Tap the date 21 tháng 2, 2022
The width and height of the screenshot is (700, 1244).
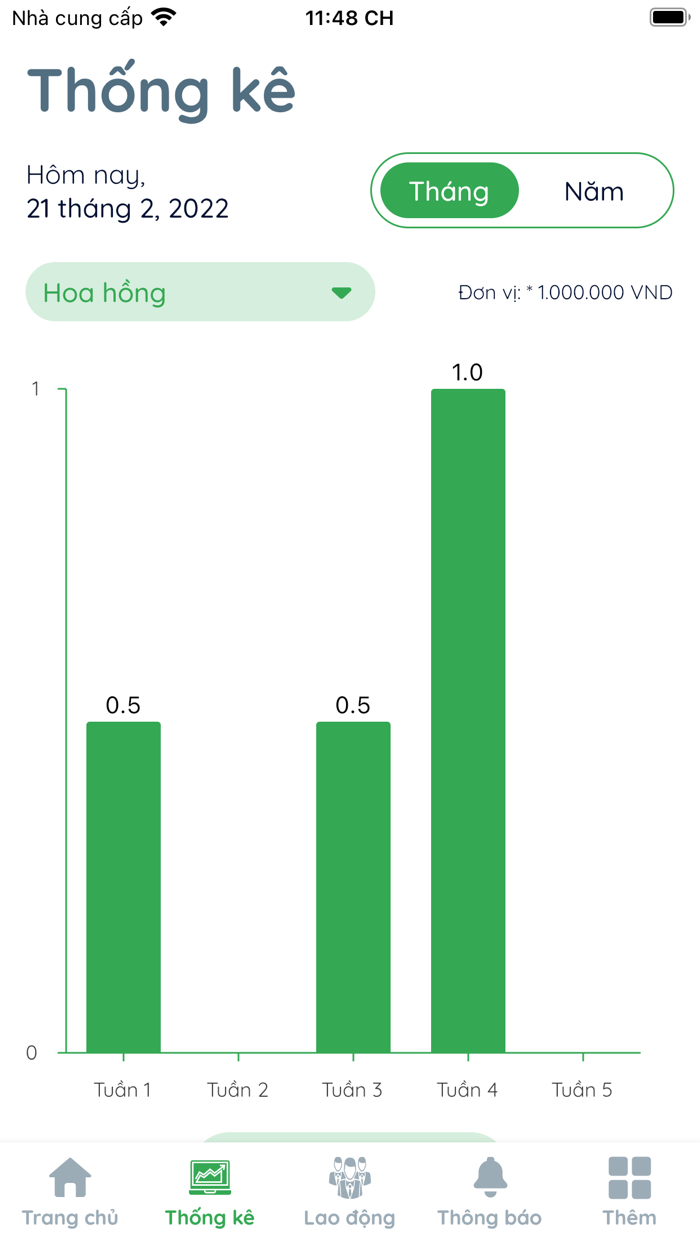pyautogui.click(x=128, y=209)
